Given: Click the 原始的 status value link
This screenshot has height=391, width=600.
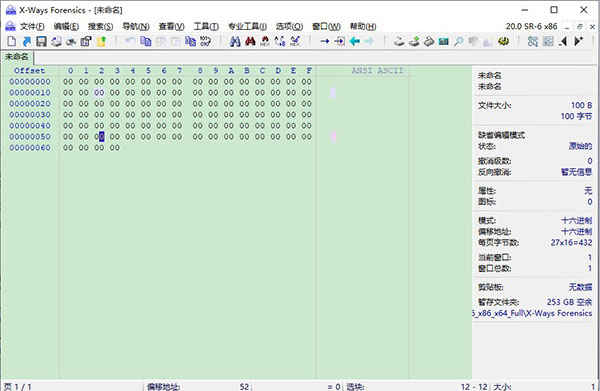Looking at the screenshot, I should pyautogui.click(x=580, y=146).
